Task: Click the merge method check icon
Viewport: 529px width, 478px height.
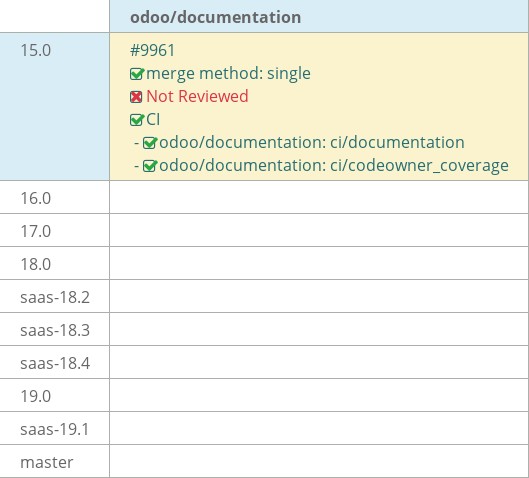Action: 137,74
